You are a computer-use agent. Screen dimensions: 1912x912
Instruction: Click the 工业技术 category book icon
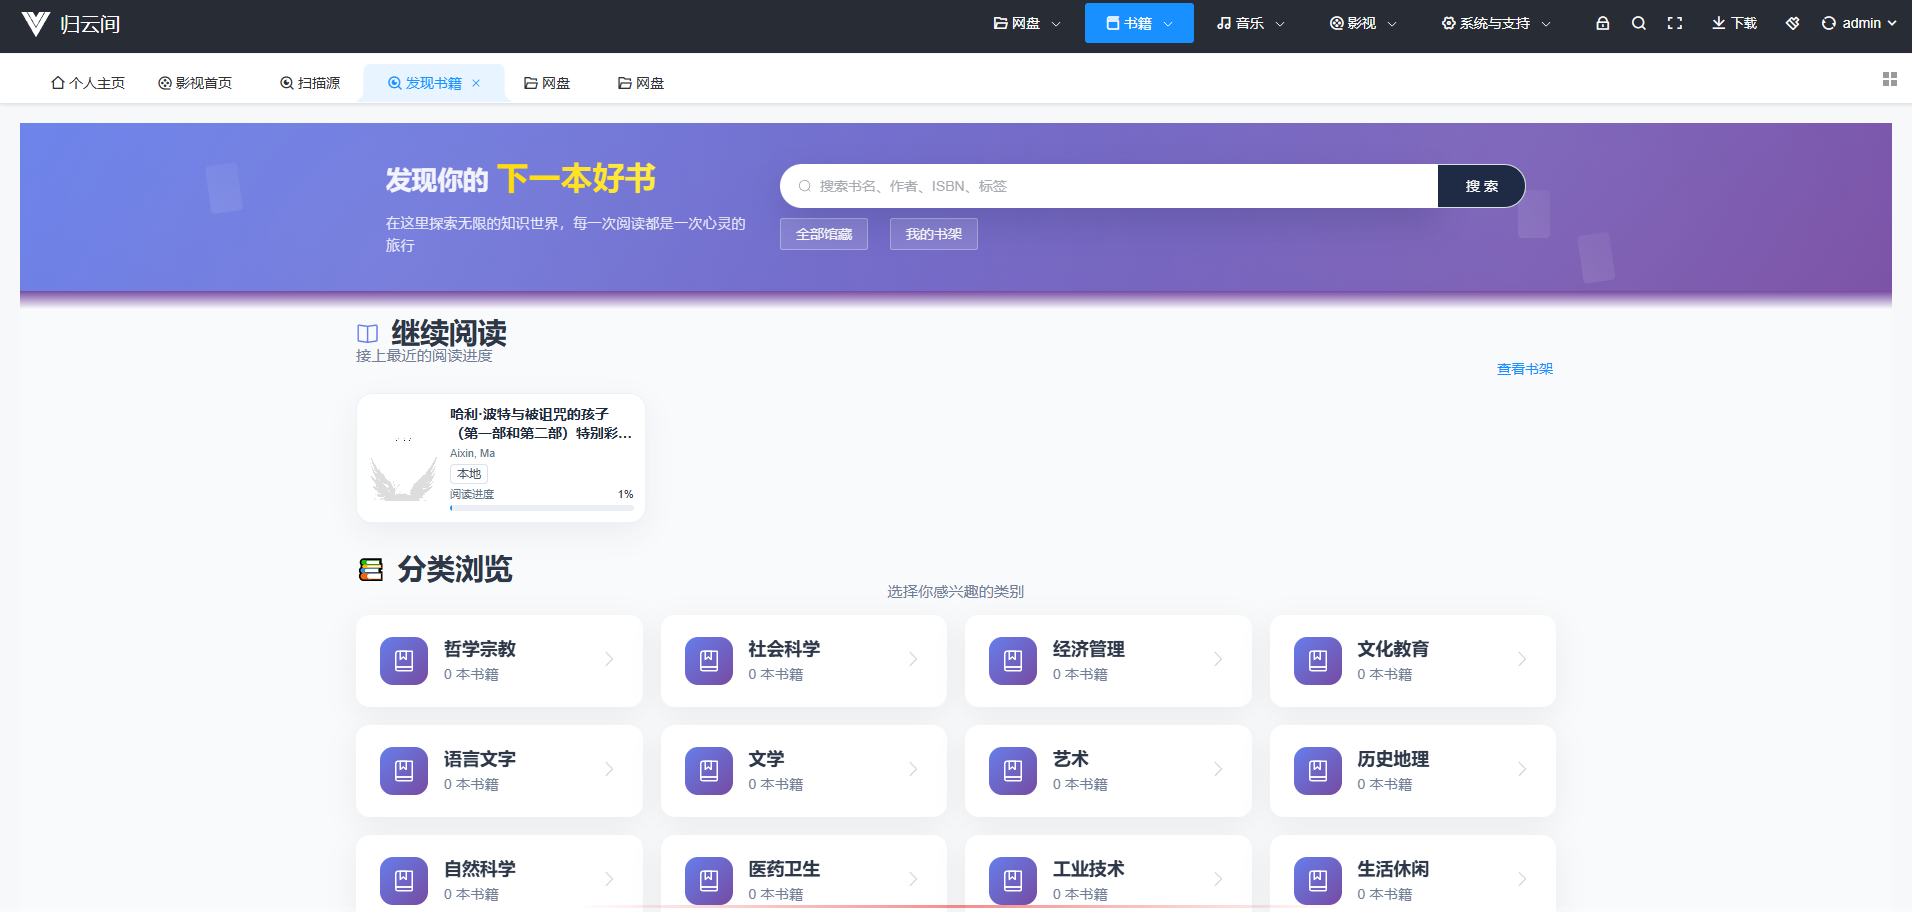[1013, 881]
